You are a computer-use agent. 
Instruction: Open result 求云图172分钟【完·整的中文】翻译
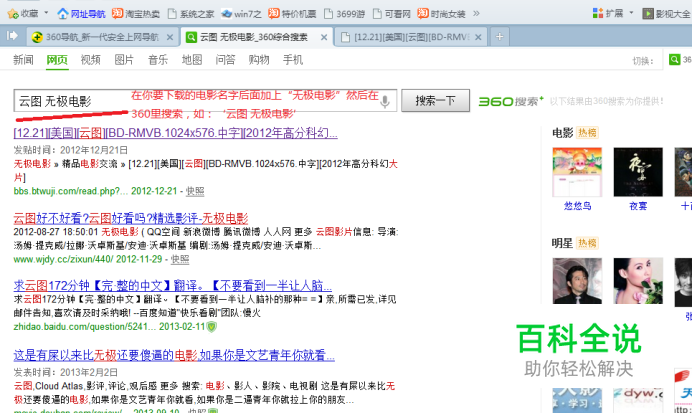point(173,285)
